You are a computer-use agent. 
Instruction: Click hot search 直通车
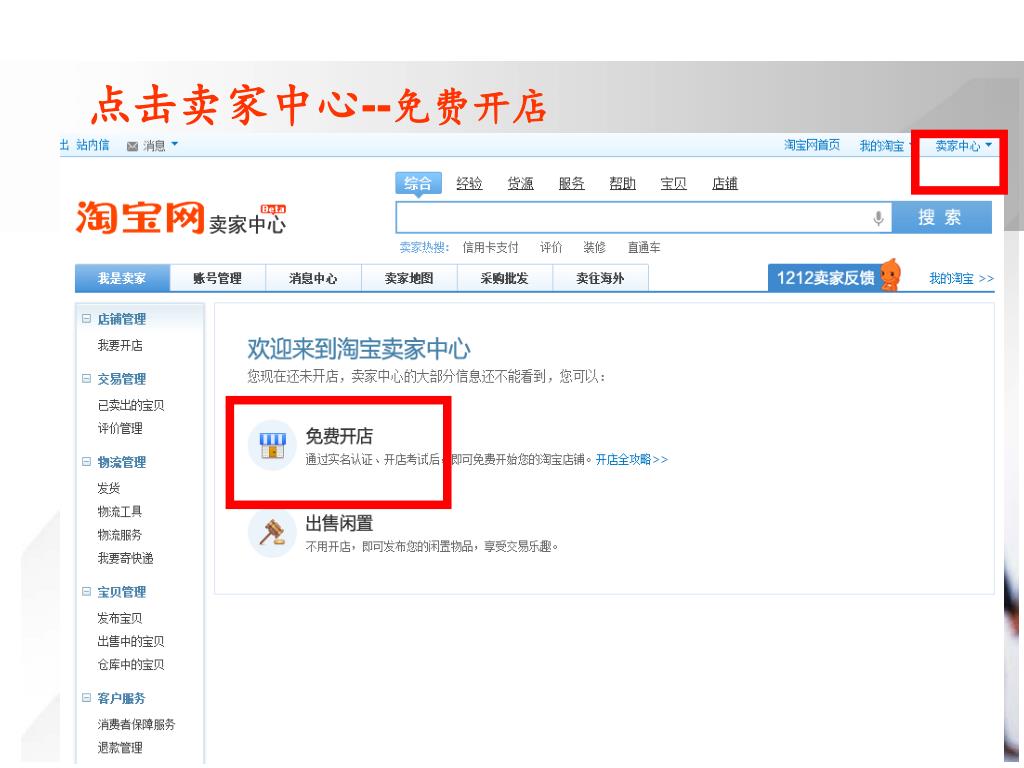click(x=644, y=248)
